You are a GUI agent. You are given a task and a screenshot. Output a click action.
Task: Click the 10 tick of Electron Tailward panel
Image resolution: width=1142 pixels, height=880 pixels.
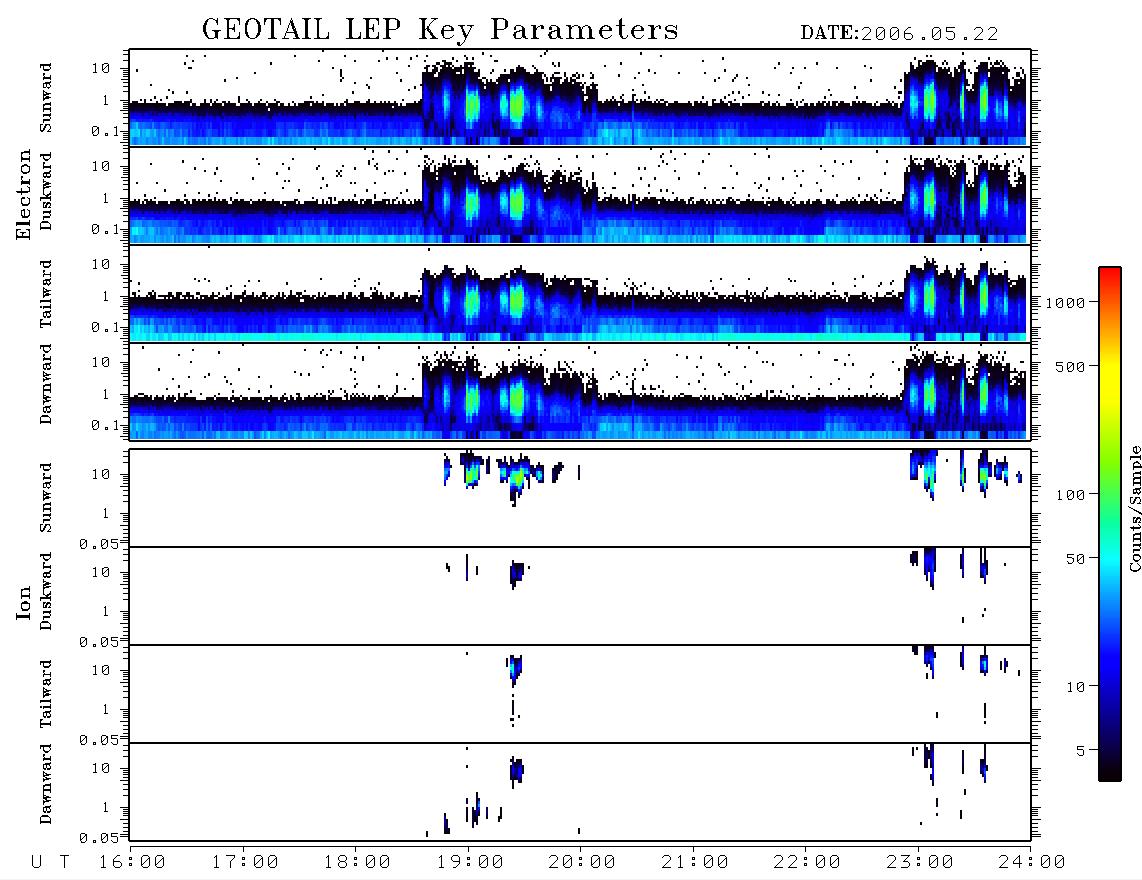101,264
